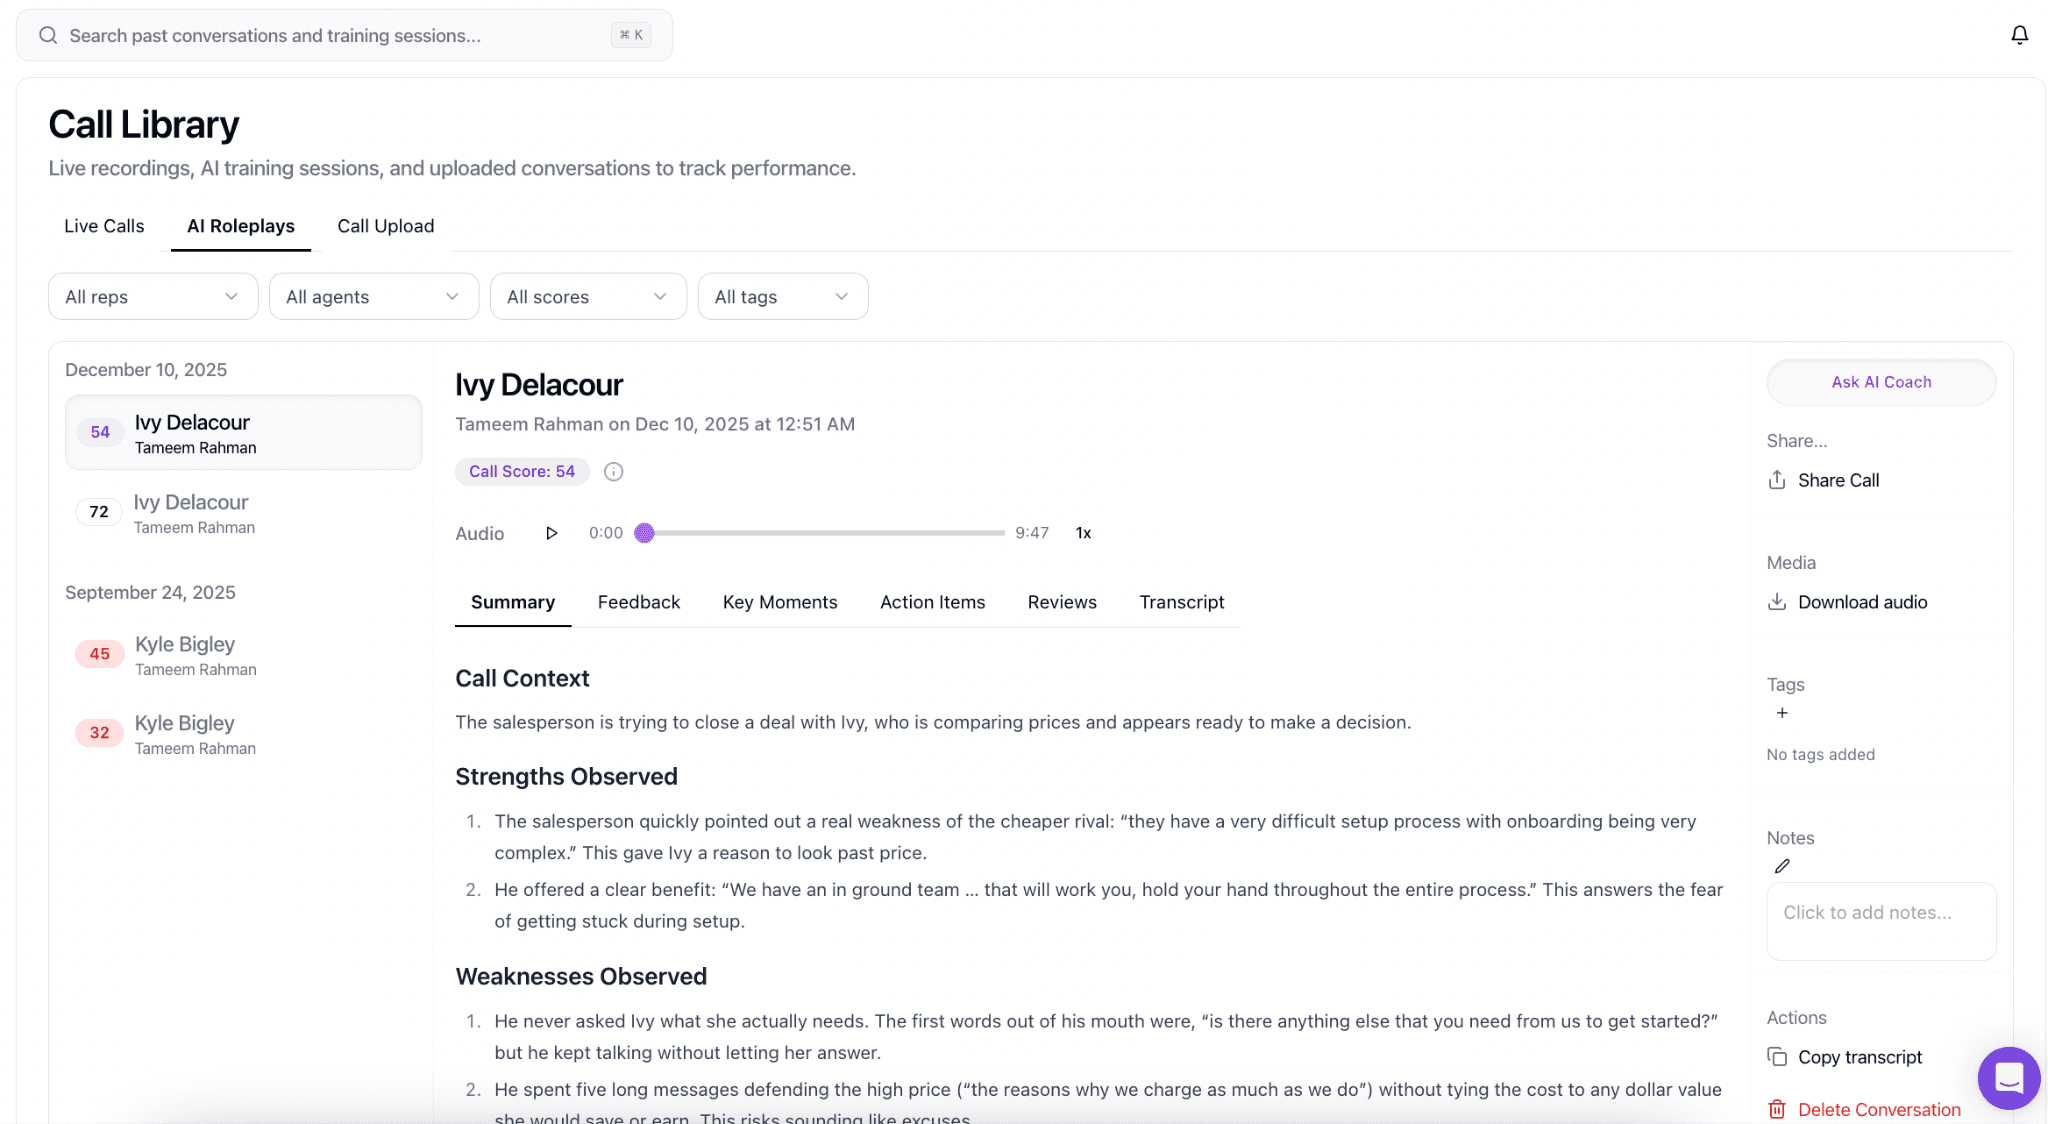
Task: Open the chat support bubble
Action: coord(2008,1078)
